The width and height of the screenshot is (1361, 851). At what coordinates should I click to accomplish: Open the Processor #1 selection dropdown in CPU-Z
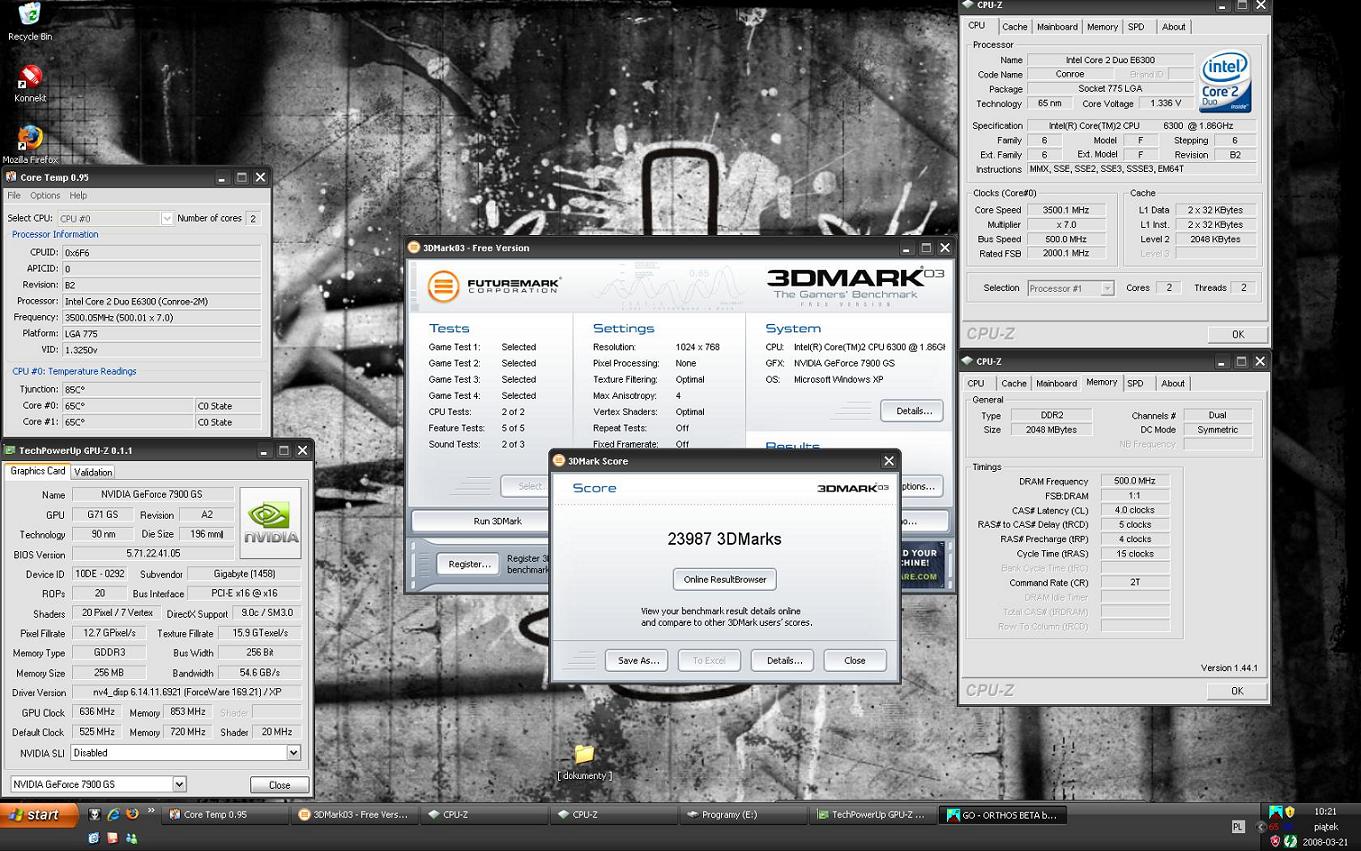1107,288
